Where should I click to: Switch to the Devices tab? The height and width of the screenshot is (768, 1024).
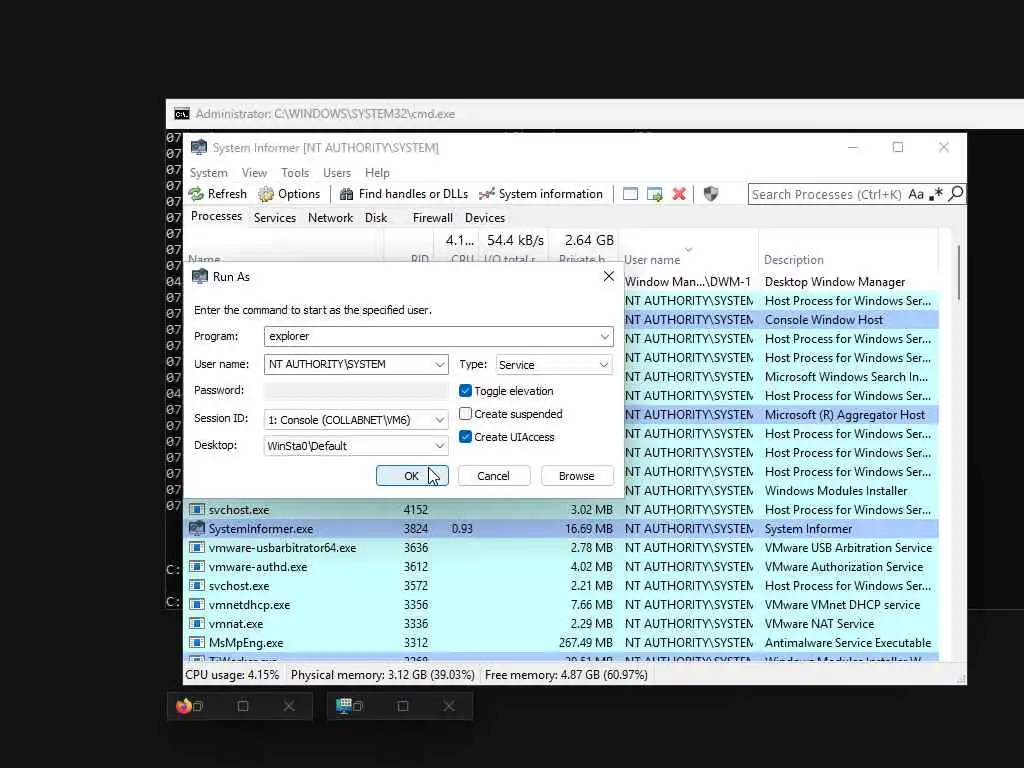485,217
